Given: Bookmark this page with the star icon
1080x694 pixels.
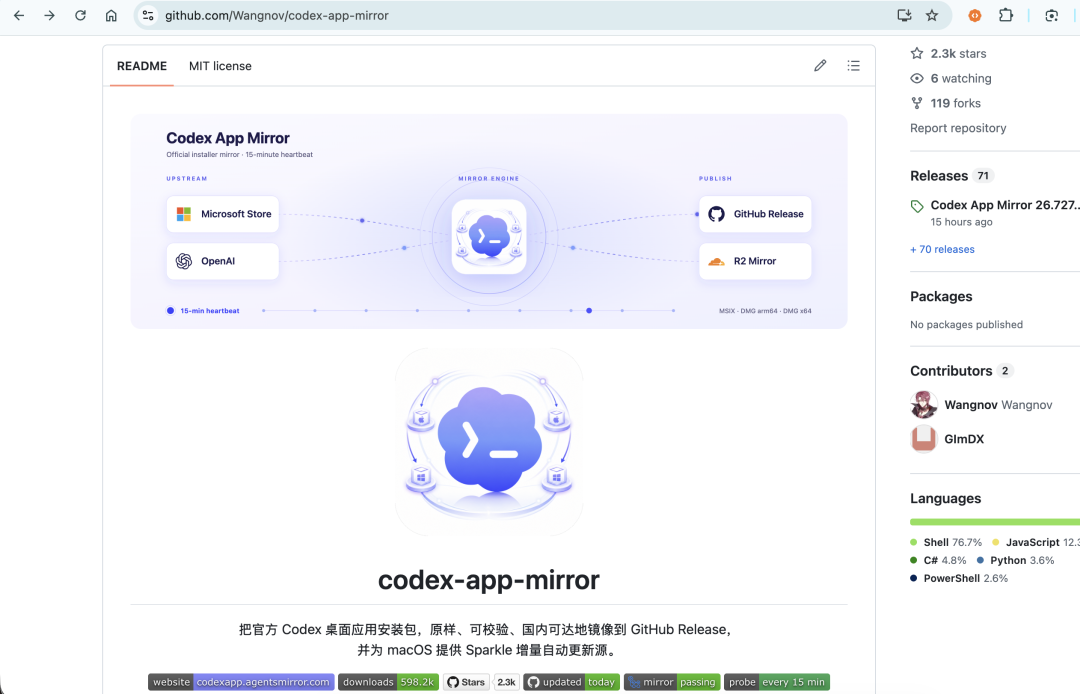Looking at the screenshot, I should [932, 15].
